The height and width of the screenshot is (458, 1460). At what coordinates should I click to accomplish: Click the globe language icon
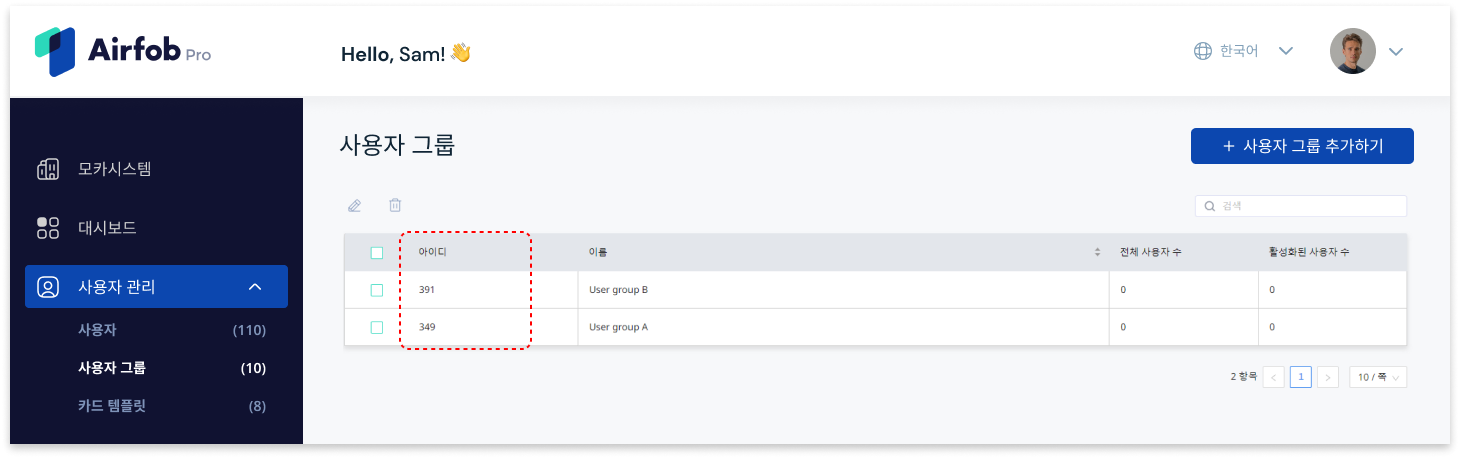click(1203, 51)
